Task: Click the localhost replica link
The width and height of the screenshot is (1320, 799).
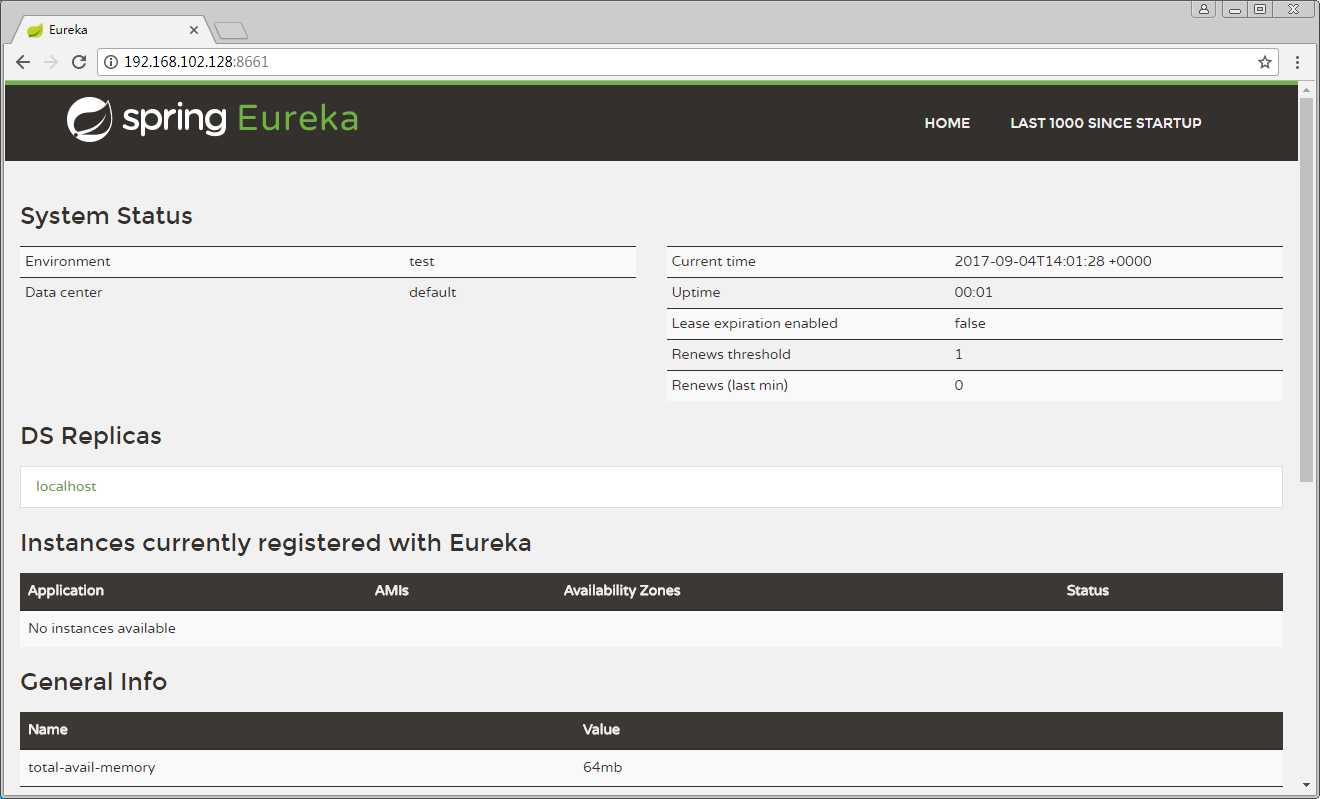Action: pyautogui.click(x=66, y=486)
